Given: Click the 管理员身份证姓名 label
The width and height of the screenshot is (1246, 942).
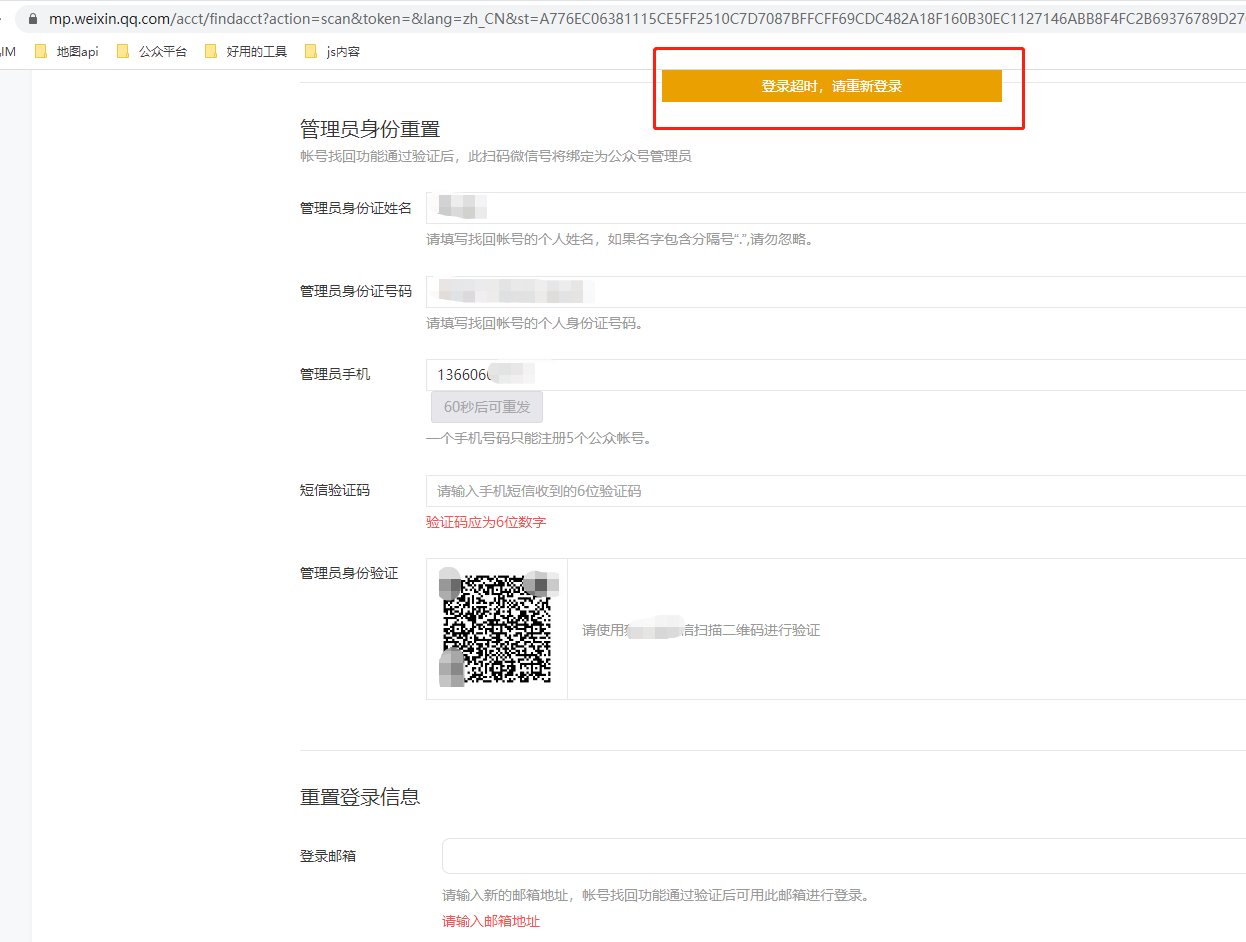Looking at the screenshot, I should (x=356, y=208).
